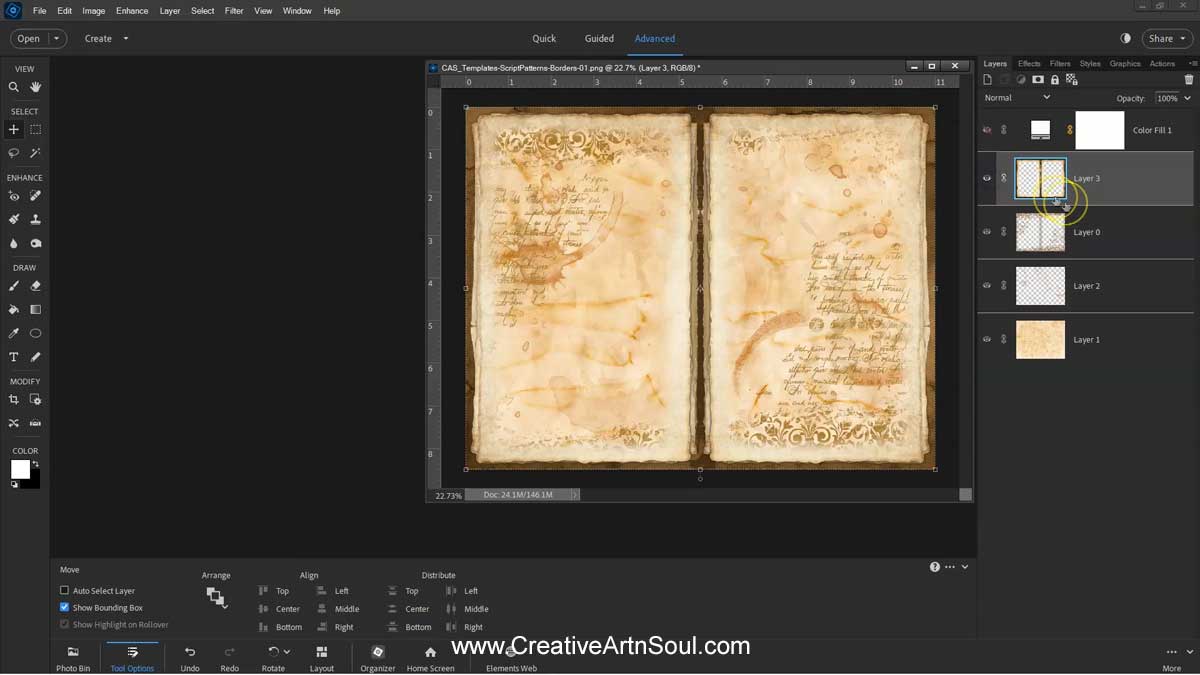Viewport: 1200px width, 675px height.
Task: Select the Crop tool
Action: [x=13, y=398]
